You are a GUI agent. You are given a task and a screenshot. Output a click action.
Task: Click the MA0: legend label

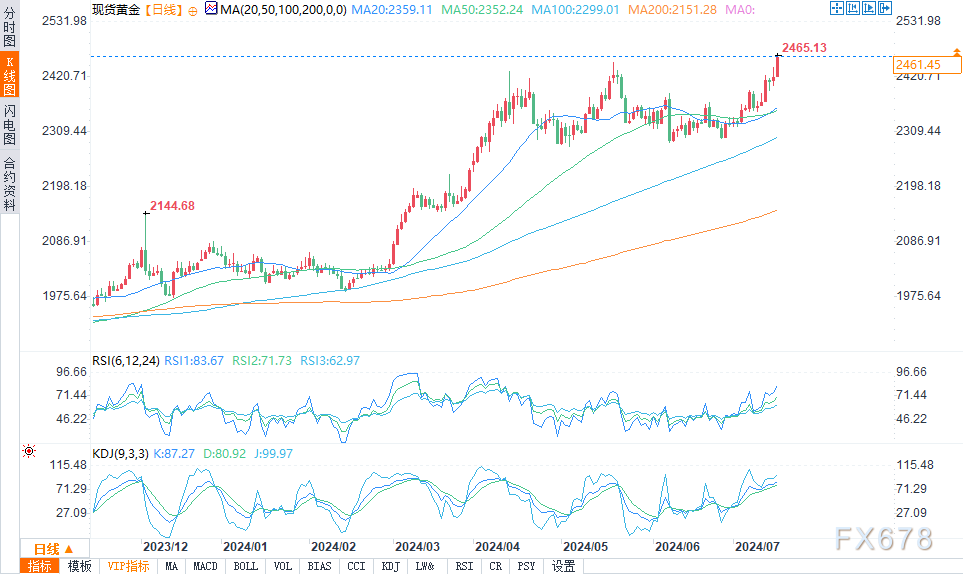[740, 10]
